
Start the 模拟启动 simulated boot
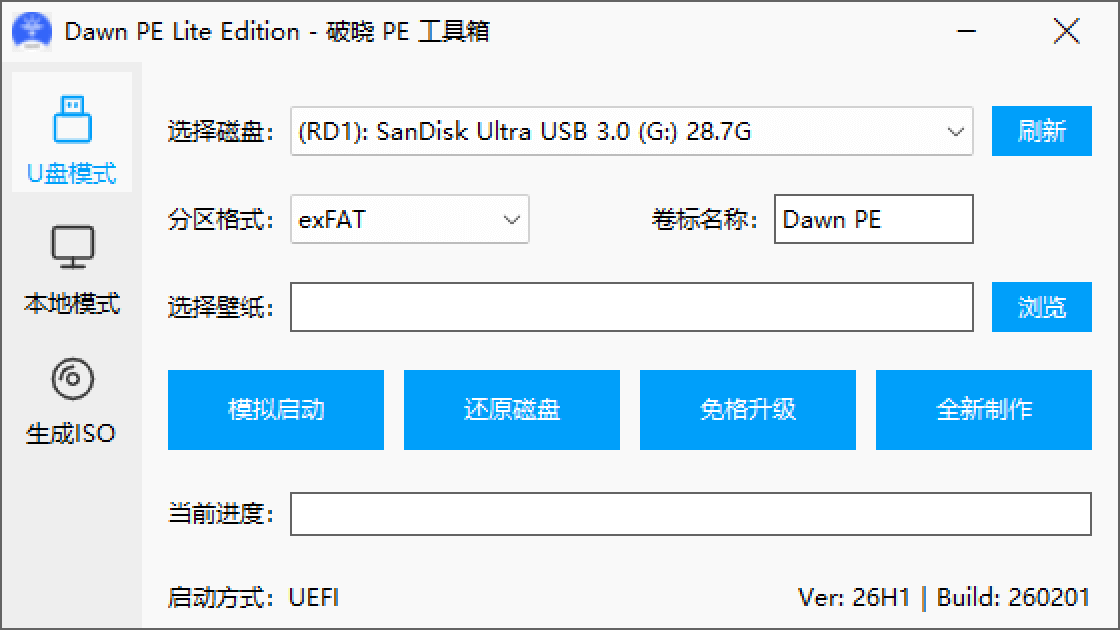(x=276, y=410)
